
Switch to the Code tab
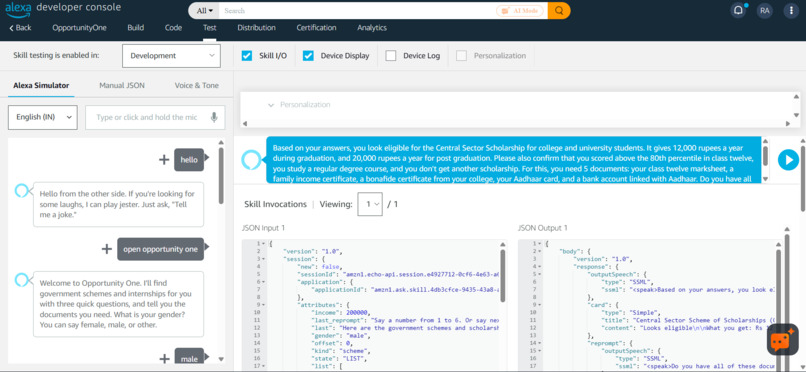pos(173,28)
